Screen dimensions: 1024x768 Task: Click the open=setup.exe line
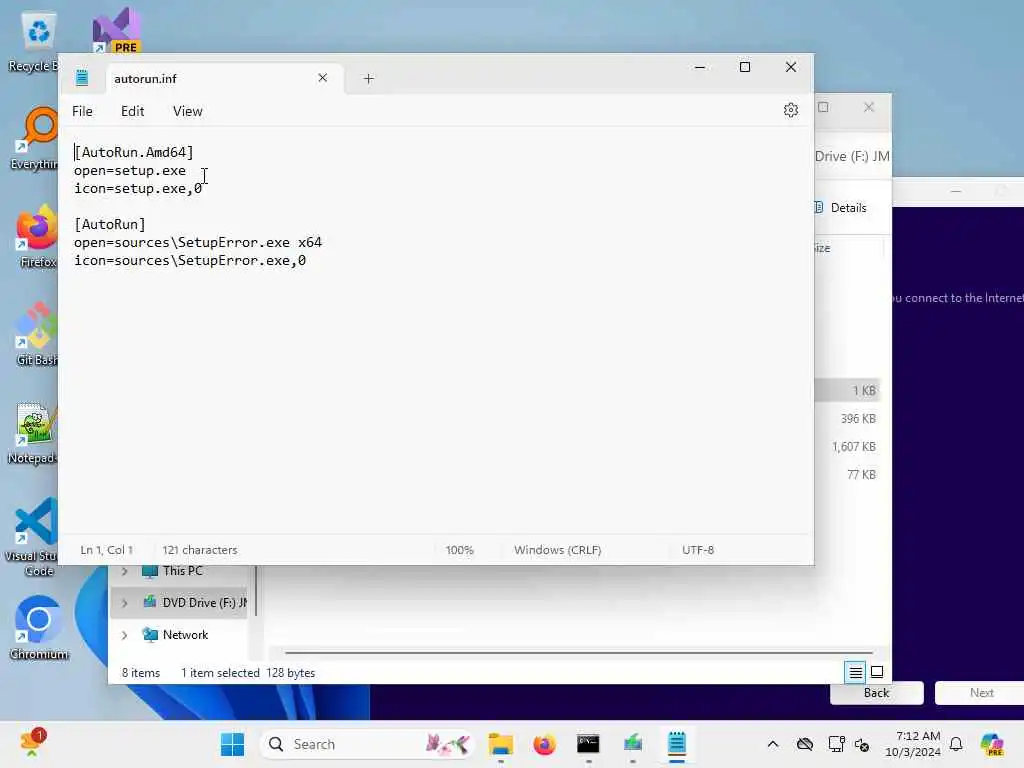pyautogui.click(x=130, y=170)
